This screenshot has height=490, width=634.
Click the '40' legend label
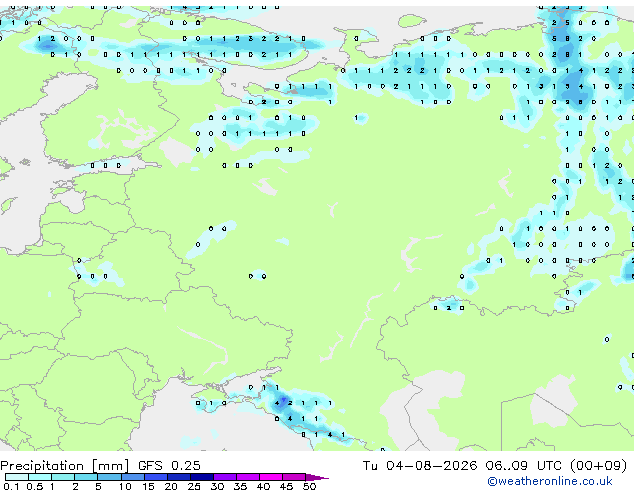[x=263, y=486]
